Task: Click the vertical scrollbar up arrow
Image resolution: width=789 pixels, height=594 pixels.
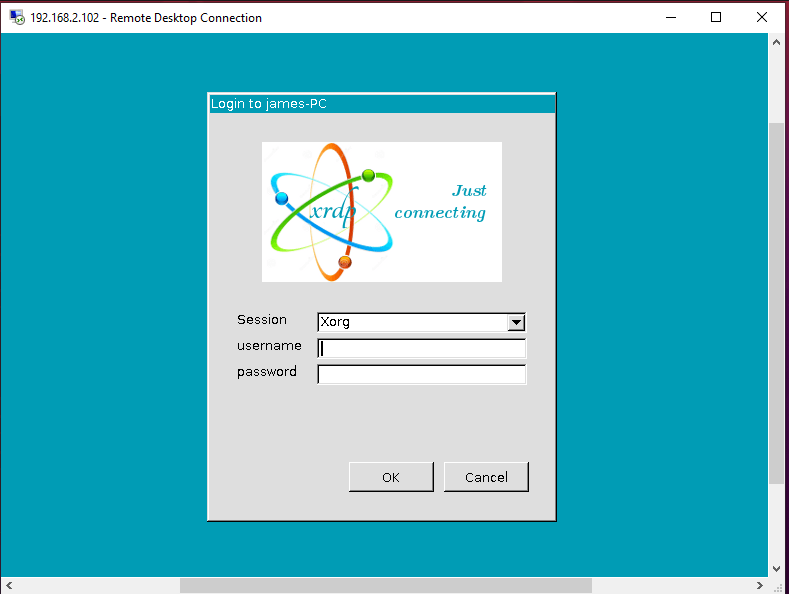Action: click(x=776, y=42)
